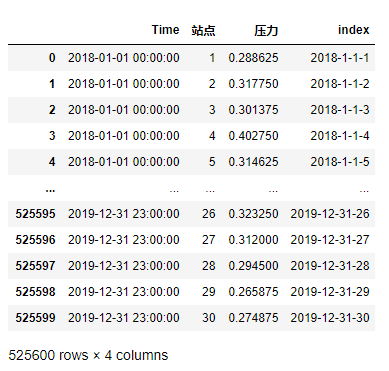Select row label 525598
389x371 pixels.
35,292
